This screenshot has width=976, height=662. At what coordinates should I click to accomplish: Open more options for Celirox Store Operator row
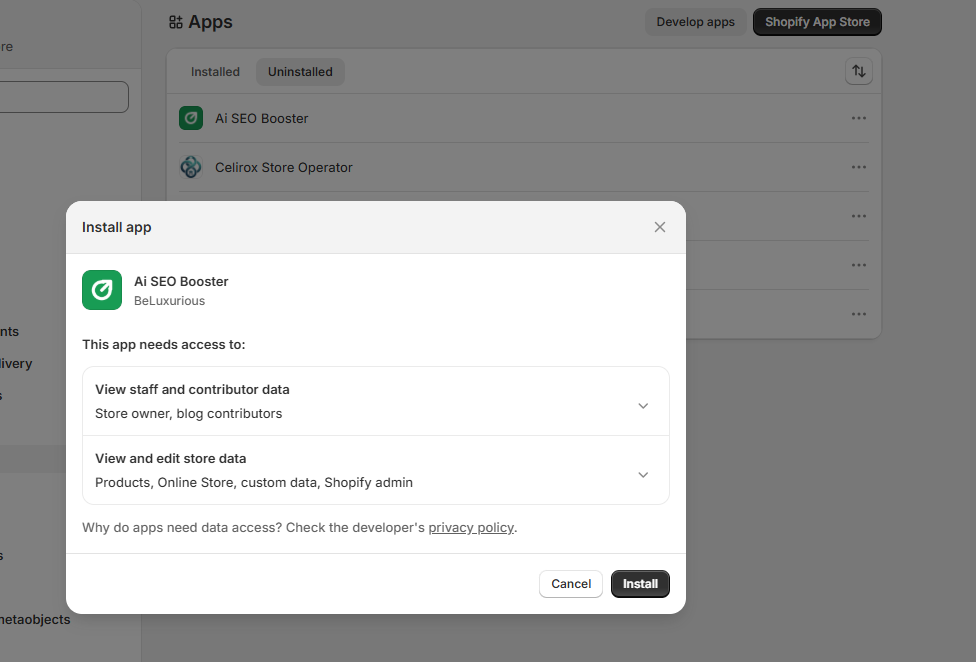[858, 167]
